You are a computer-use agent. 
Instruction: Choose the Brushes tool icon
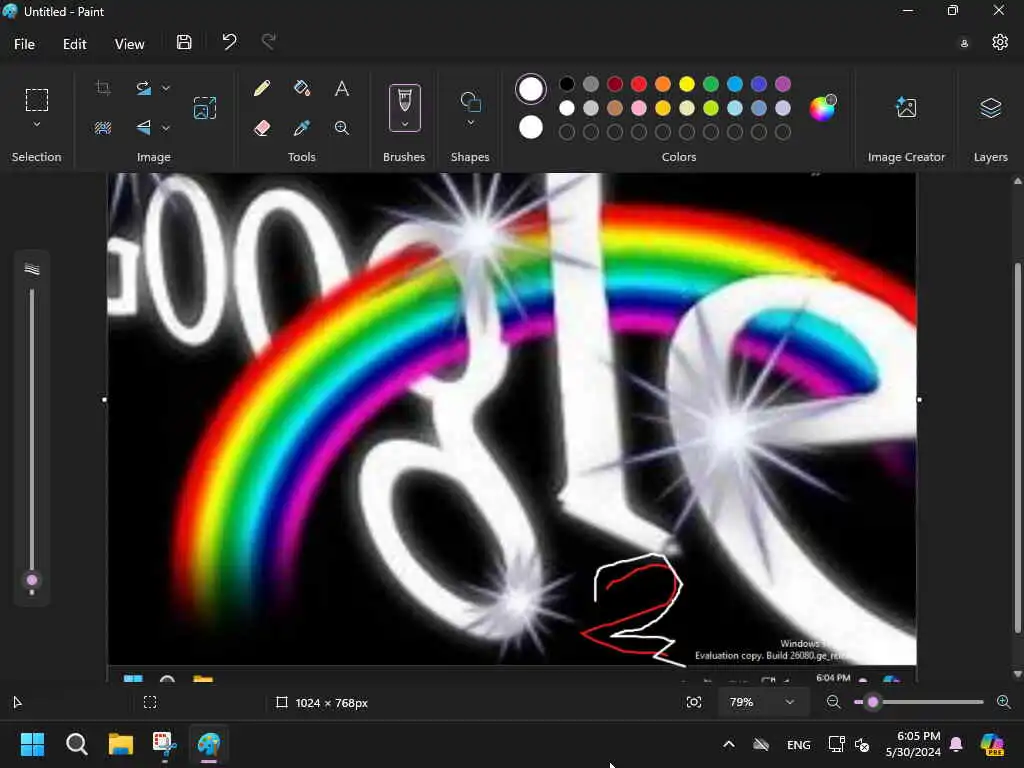pos(405,101)
